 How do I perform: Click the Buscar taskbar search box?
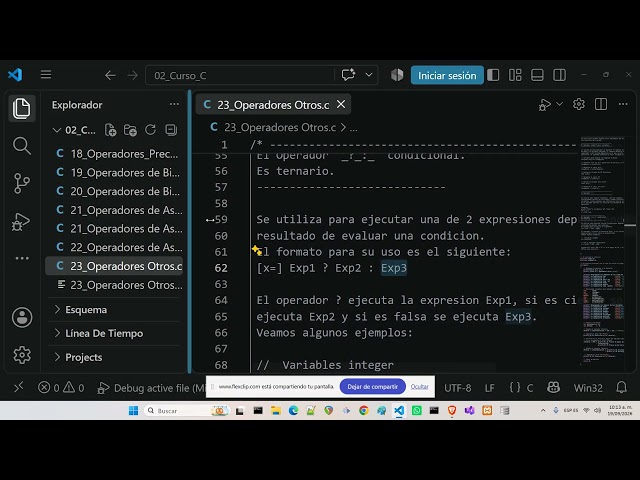[x=186, y=411]
